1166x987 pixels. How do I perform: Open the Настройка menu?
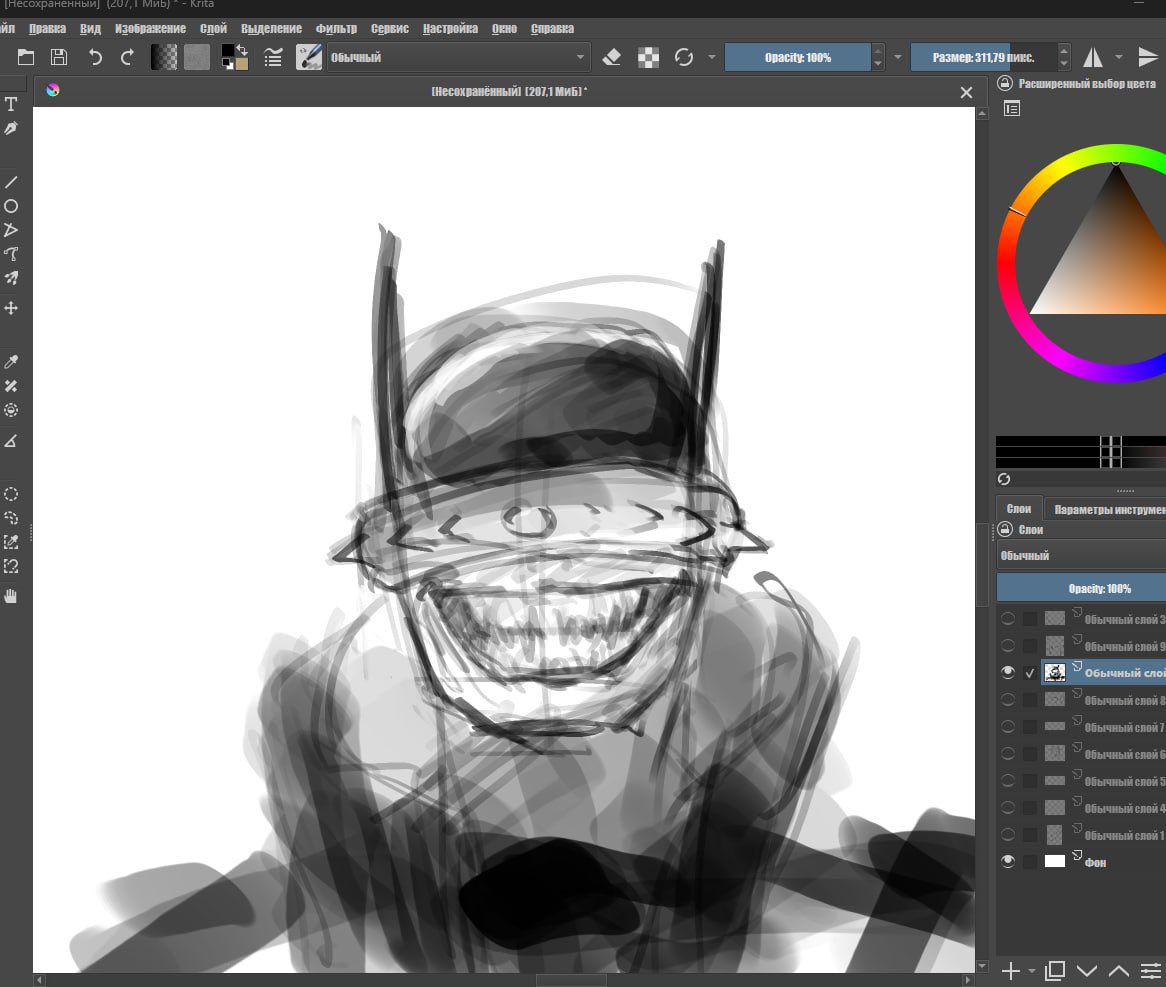pyautogui.click(x=451, y=28)
